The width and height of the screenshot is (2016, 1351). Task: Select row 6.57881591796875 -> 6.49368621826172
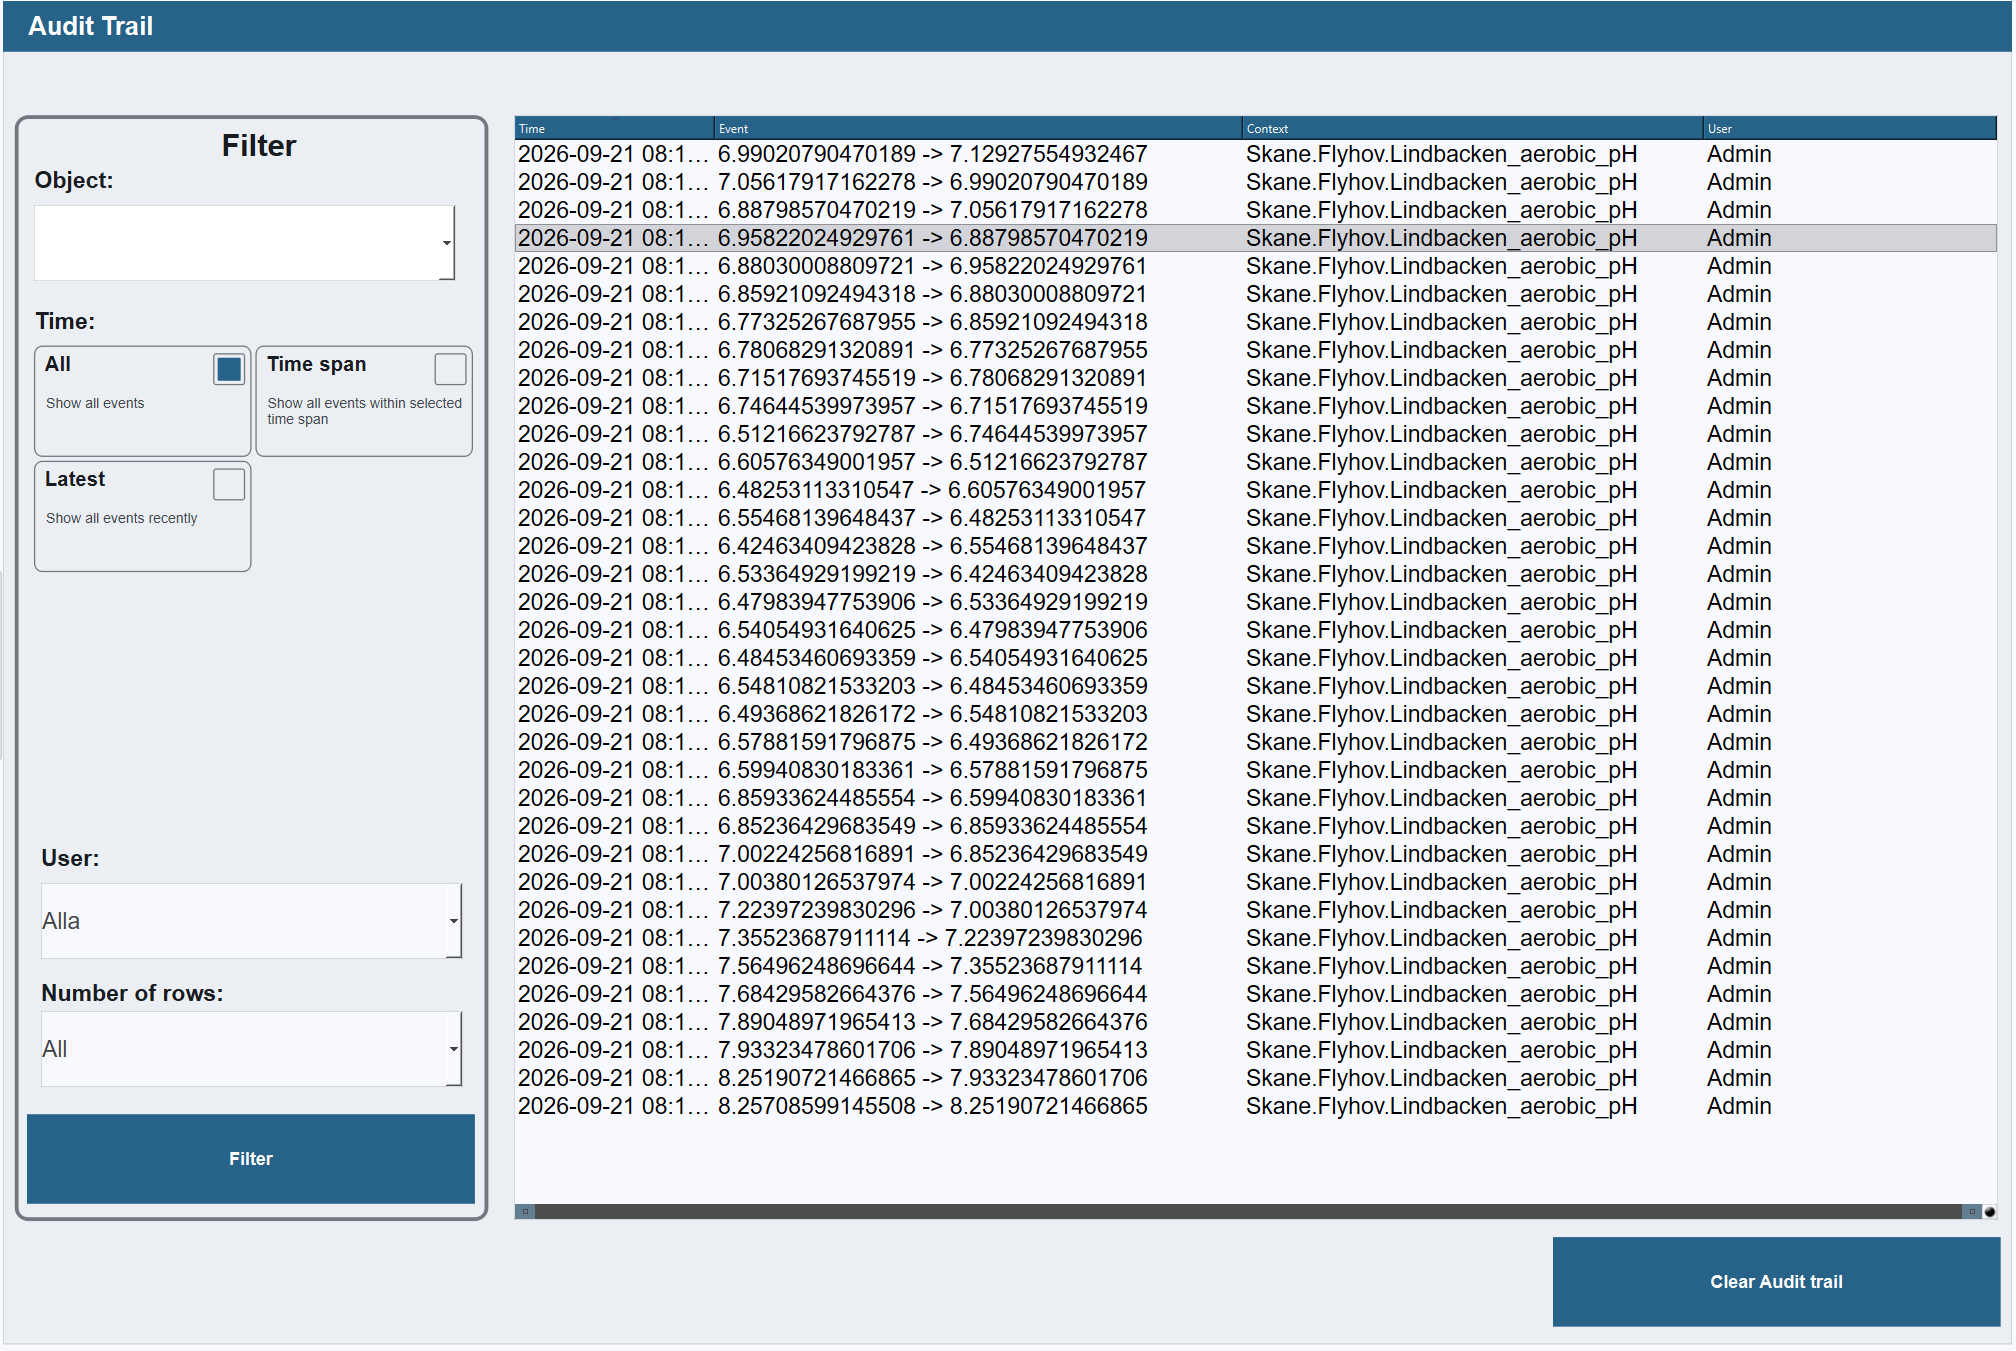pyautogui.click(x=1256, y=742)
